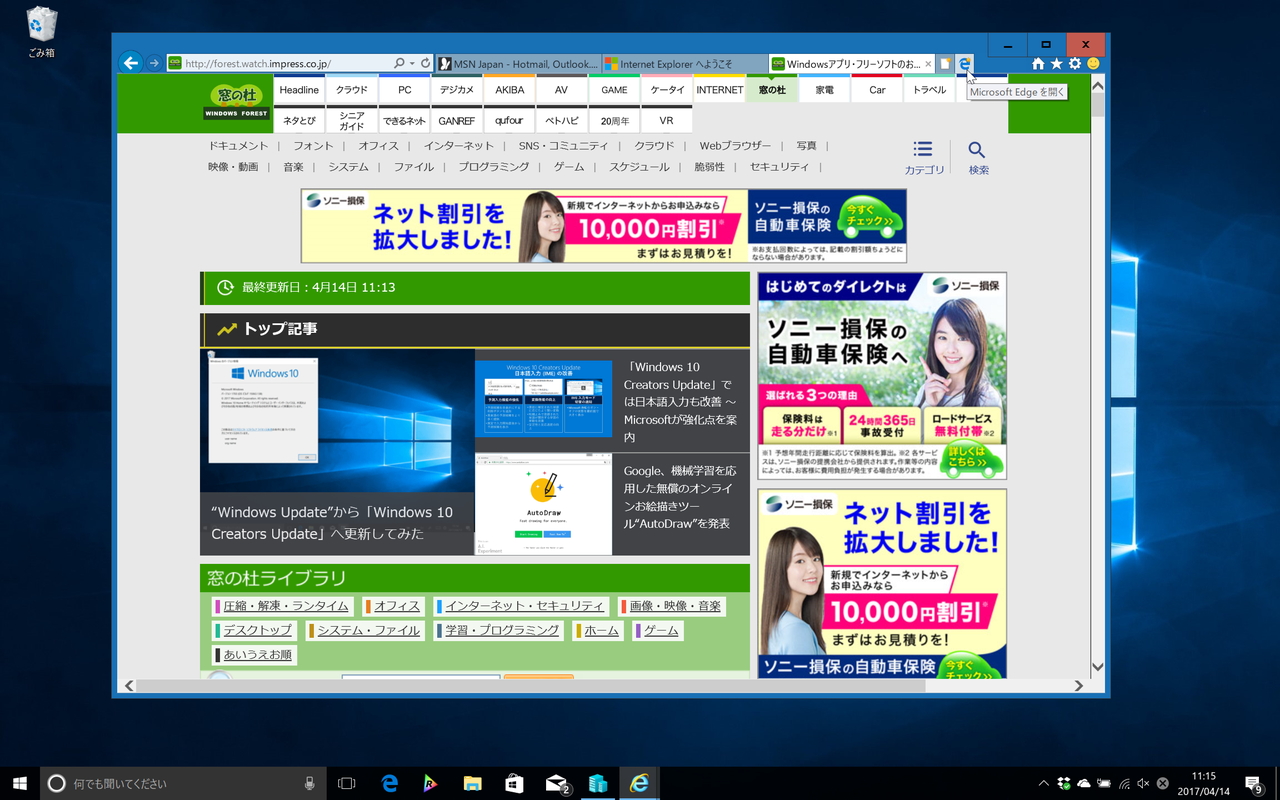Open Favorites with the star icon
This screenshot has height=800, width=1280.
[x=1056, y=63]
